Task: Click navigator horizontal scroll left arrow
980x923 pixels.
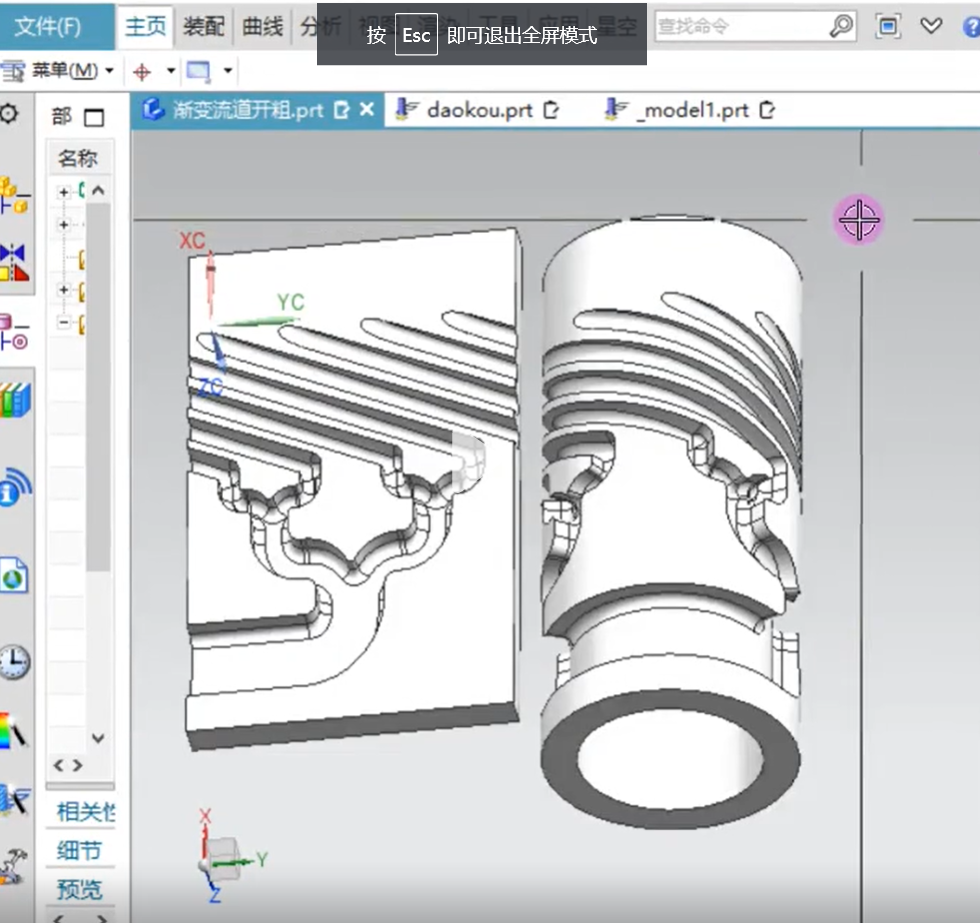Action: 59,765
